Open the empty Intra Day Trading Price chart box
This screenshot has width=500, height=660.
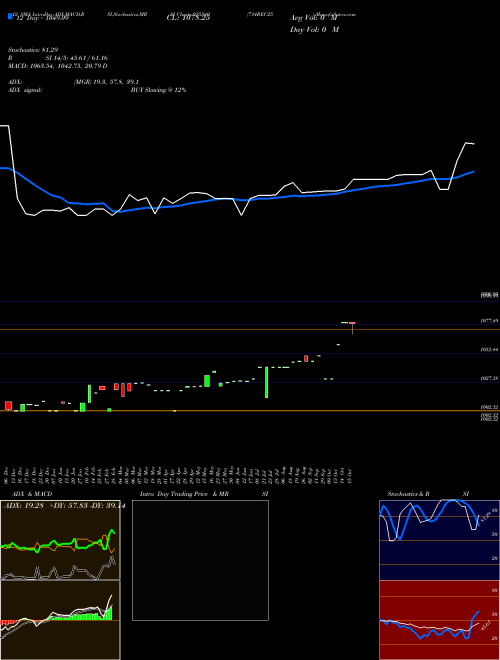click(200, 560)
